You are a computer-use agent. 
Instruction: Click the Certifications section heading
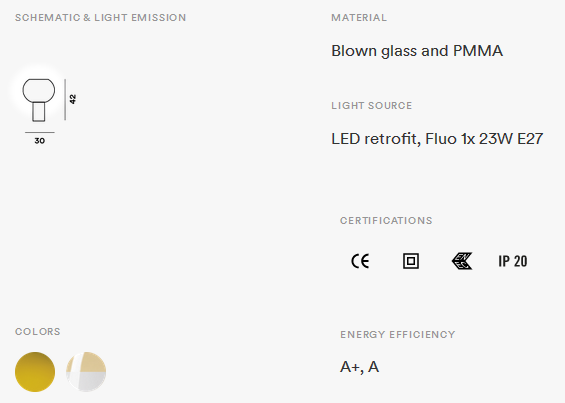[x=386, y=221]
